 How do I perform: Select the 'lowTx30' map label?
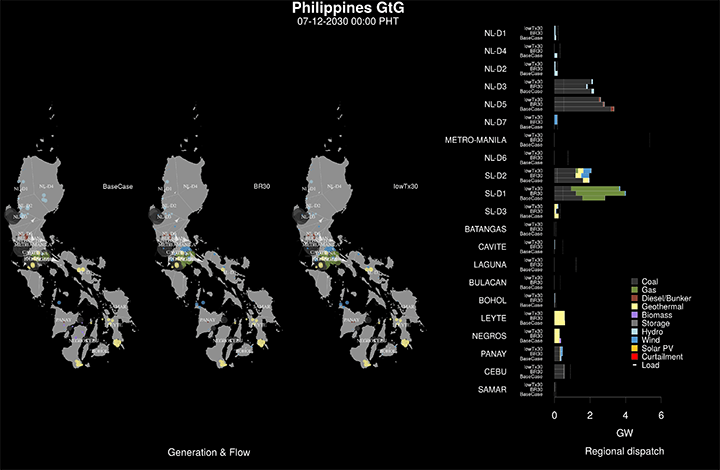[x=405, y=186]
